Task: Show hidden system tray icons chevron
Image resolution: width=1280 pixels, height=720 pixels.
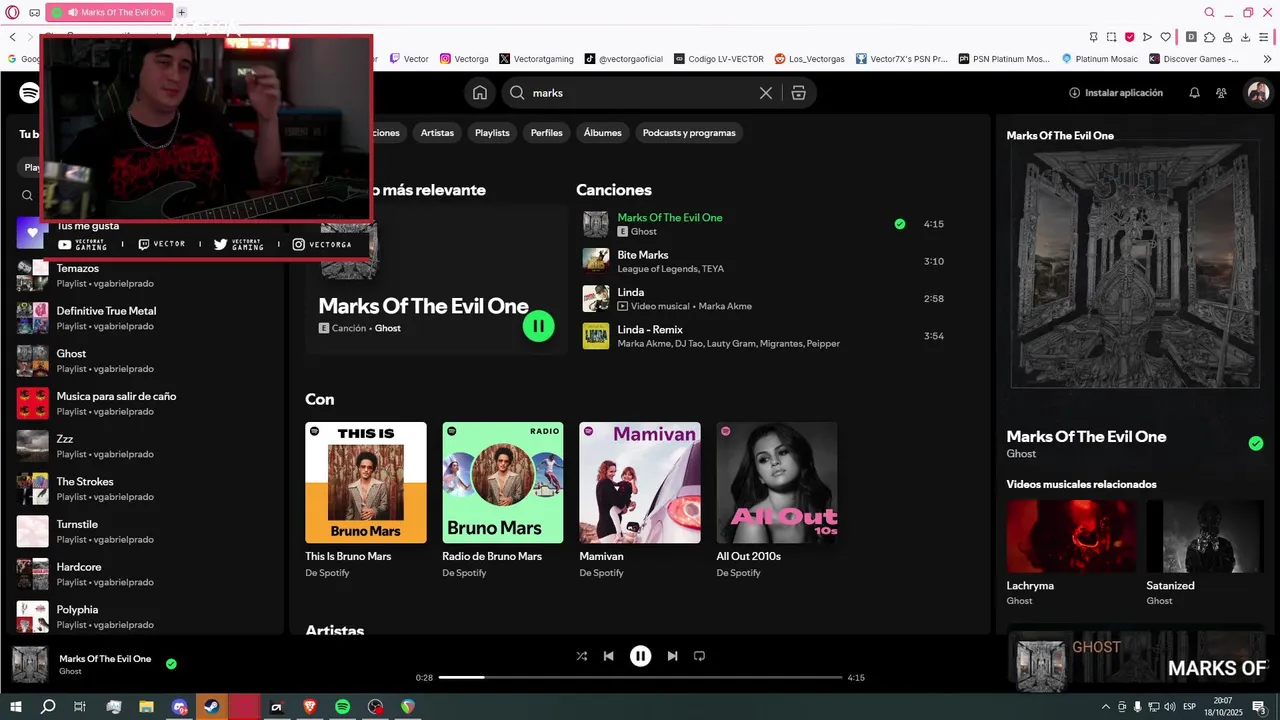Action: pos(1105,706)
